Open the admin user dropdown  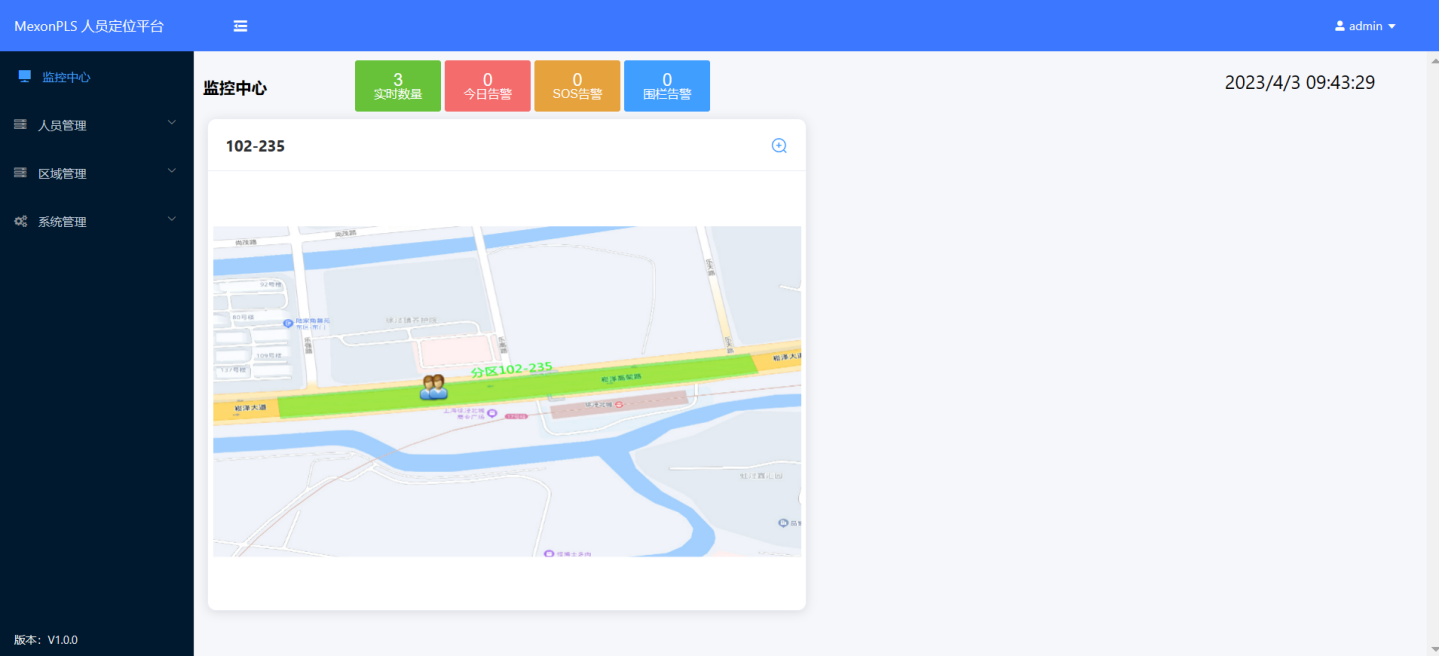[1365, 26]
